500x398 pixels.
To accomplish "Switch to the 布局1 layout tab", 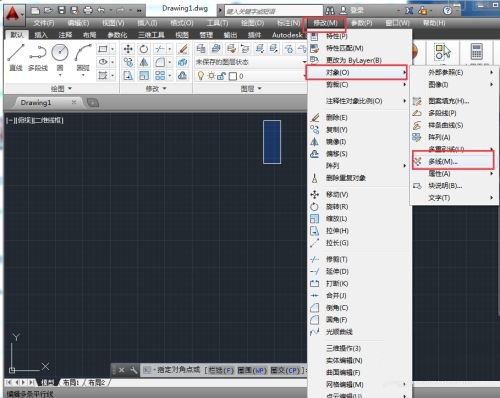I will click(x=71, y=382).
